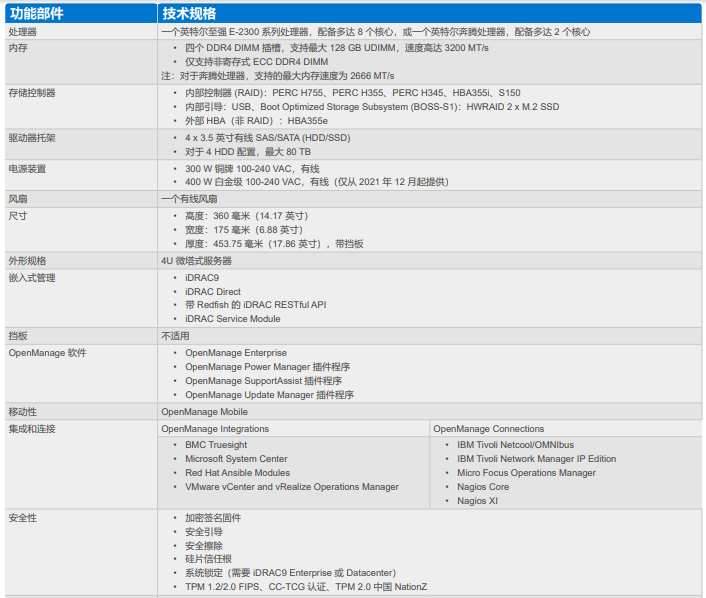This screenshot has height=598, width=706.
Task: Select BMC Truesight in integrations list
Action: (x=216, y=445)
